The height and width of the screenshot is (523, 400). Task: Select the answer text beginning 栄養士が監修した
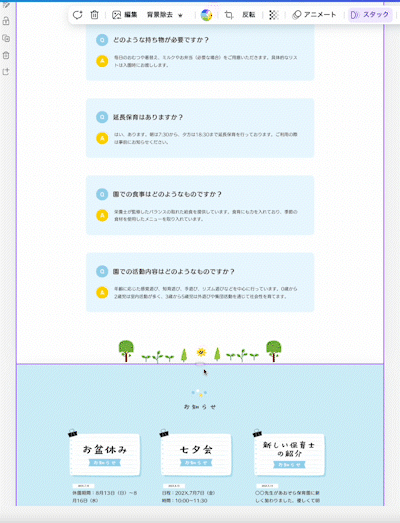click(x=206, y=215)
